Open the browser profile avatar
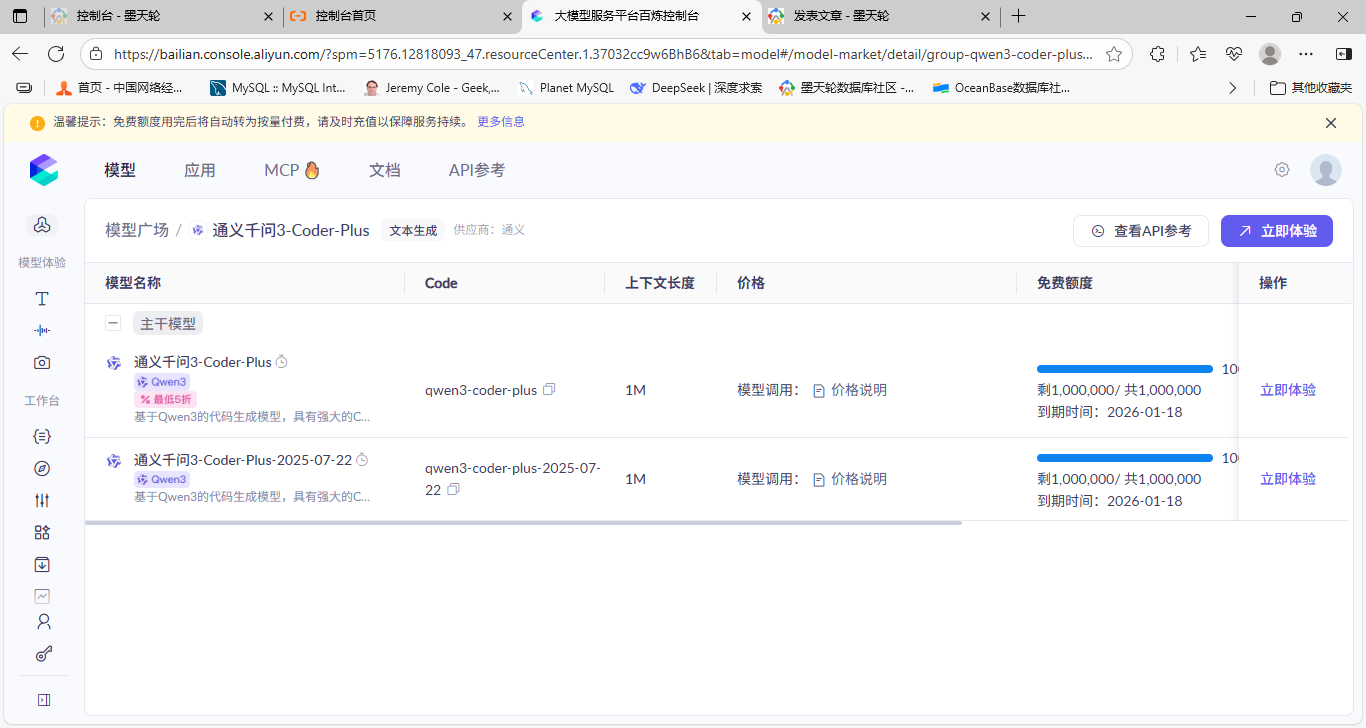The width and height of the screenshot is (1366, 728). (x=1270, y=54)
